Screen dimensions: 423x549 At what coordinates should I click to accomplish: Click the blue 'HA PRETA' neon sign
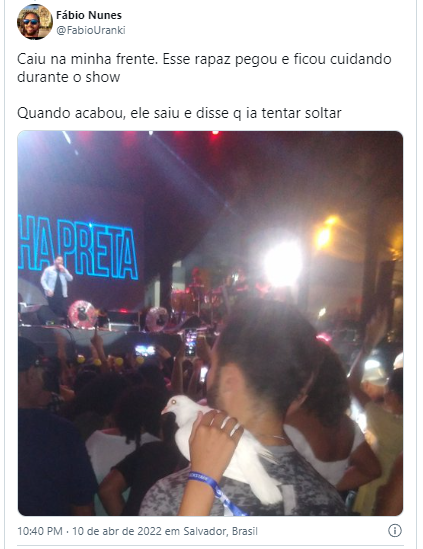[78, 248]
